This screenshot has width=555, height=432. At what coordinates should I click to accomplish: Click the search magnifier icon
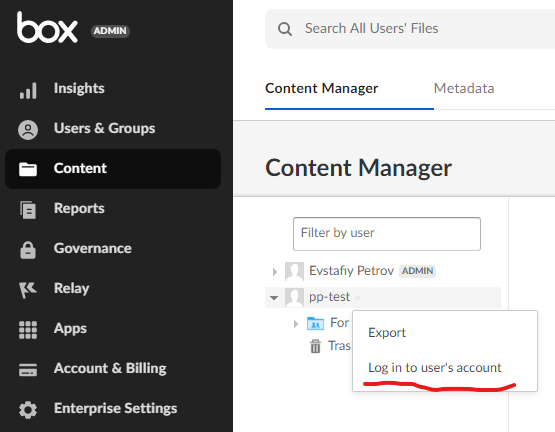[285, 29]
